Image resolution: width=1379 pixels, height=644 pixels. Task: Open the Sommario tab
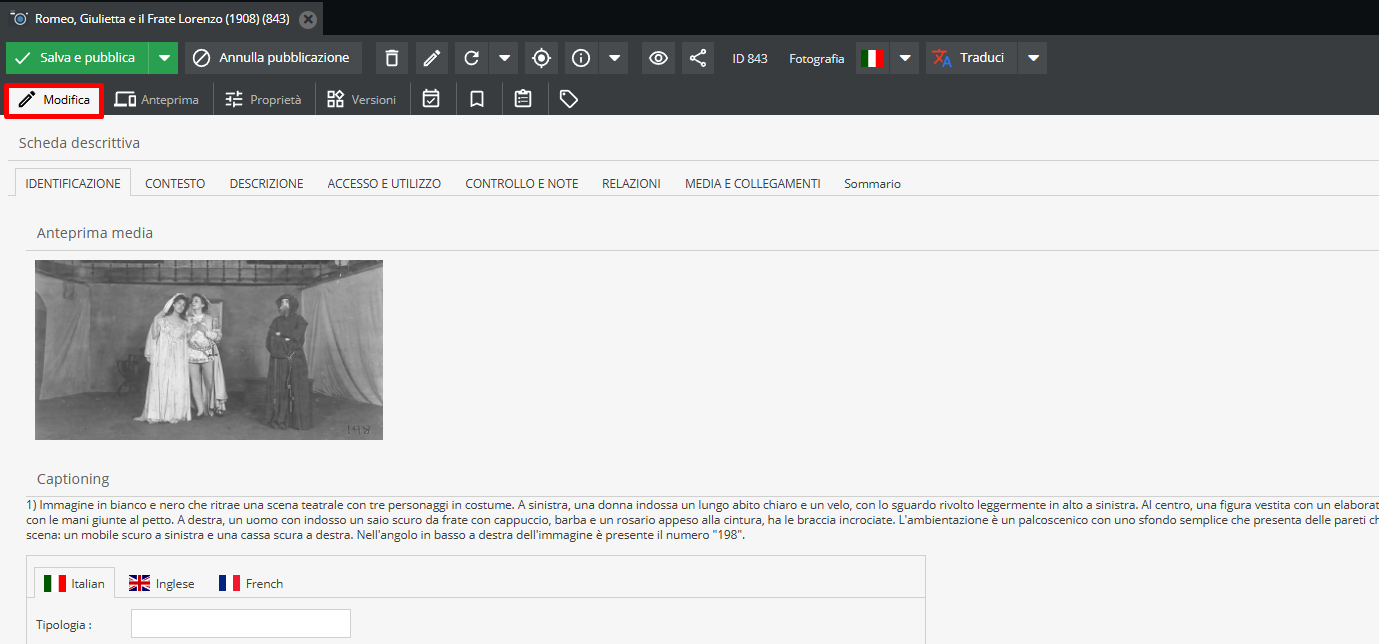tap(872, 183)
